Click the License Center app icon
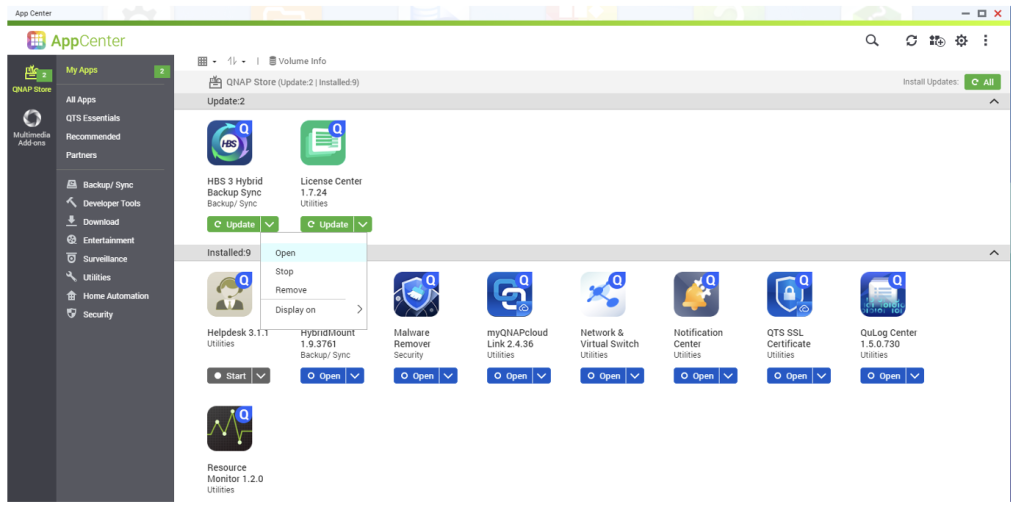 tap(323, 143)
